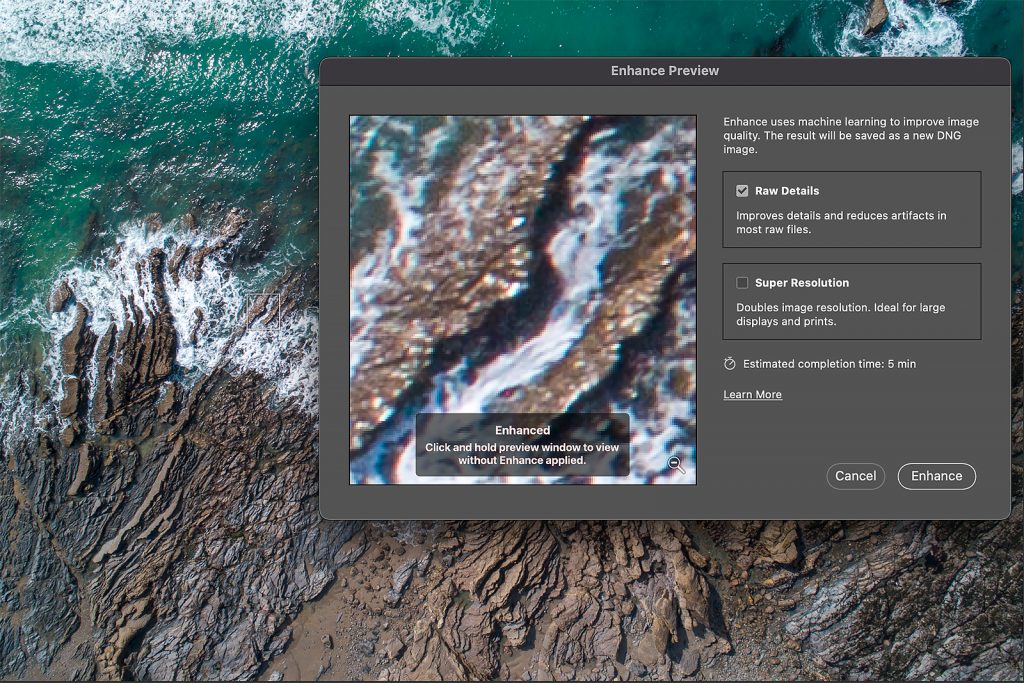The height and width of the screenshot is (683, 1024).
Task: Click the checkmark inside Raw Details checkbox
Action: (x=741, y=190)
